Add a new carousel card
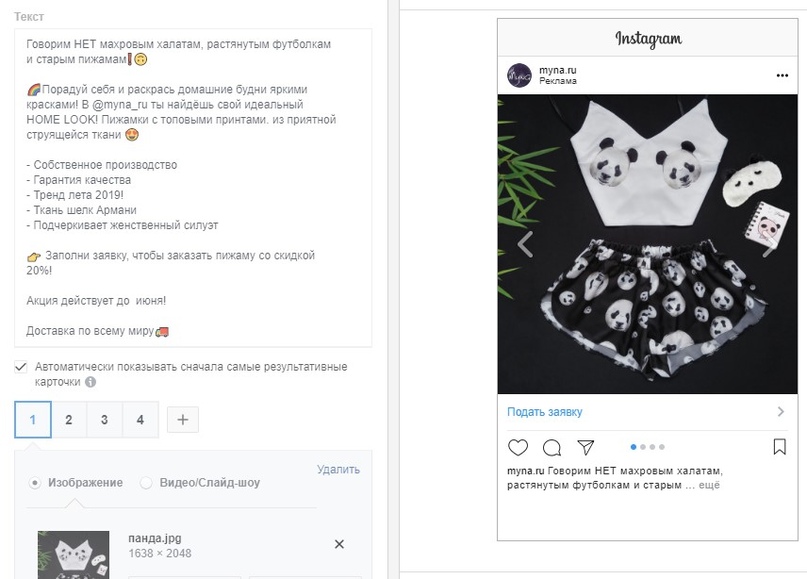 [182, 420]
